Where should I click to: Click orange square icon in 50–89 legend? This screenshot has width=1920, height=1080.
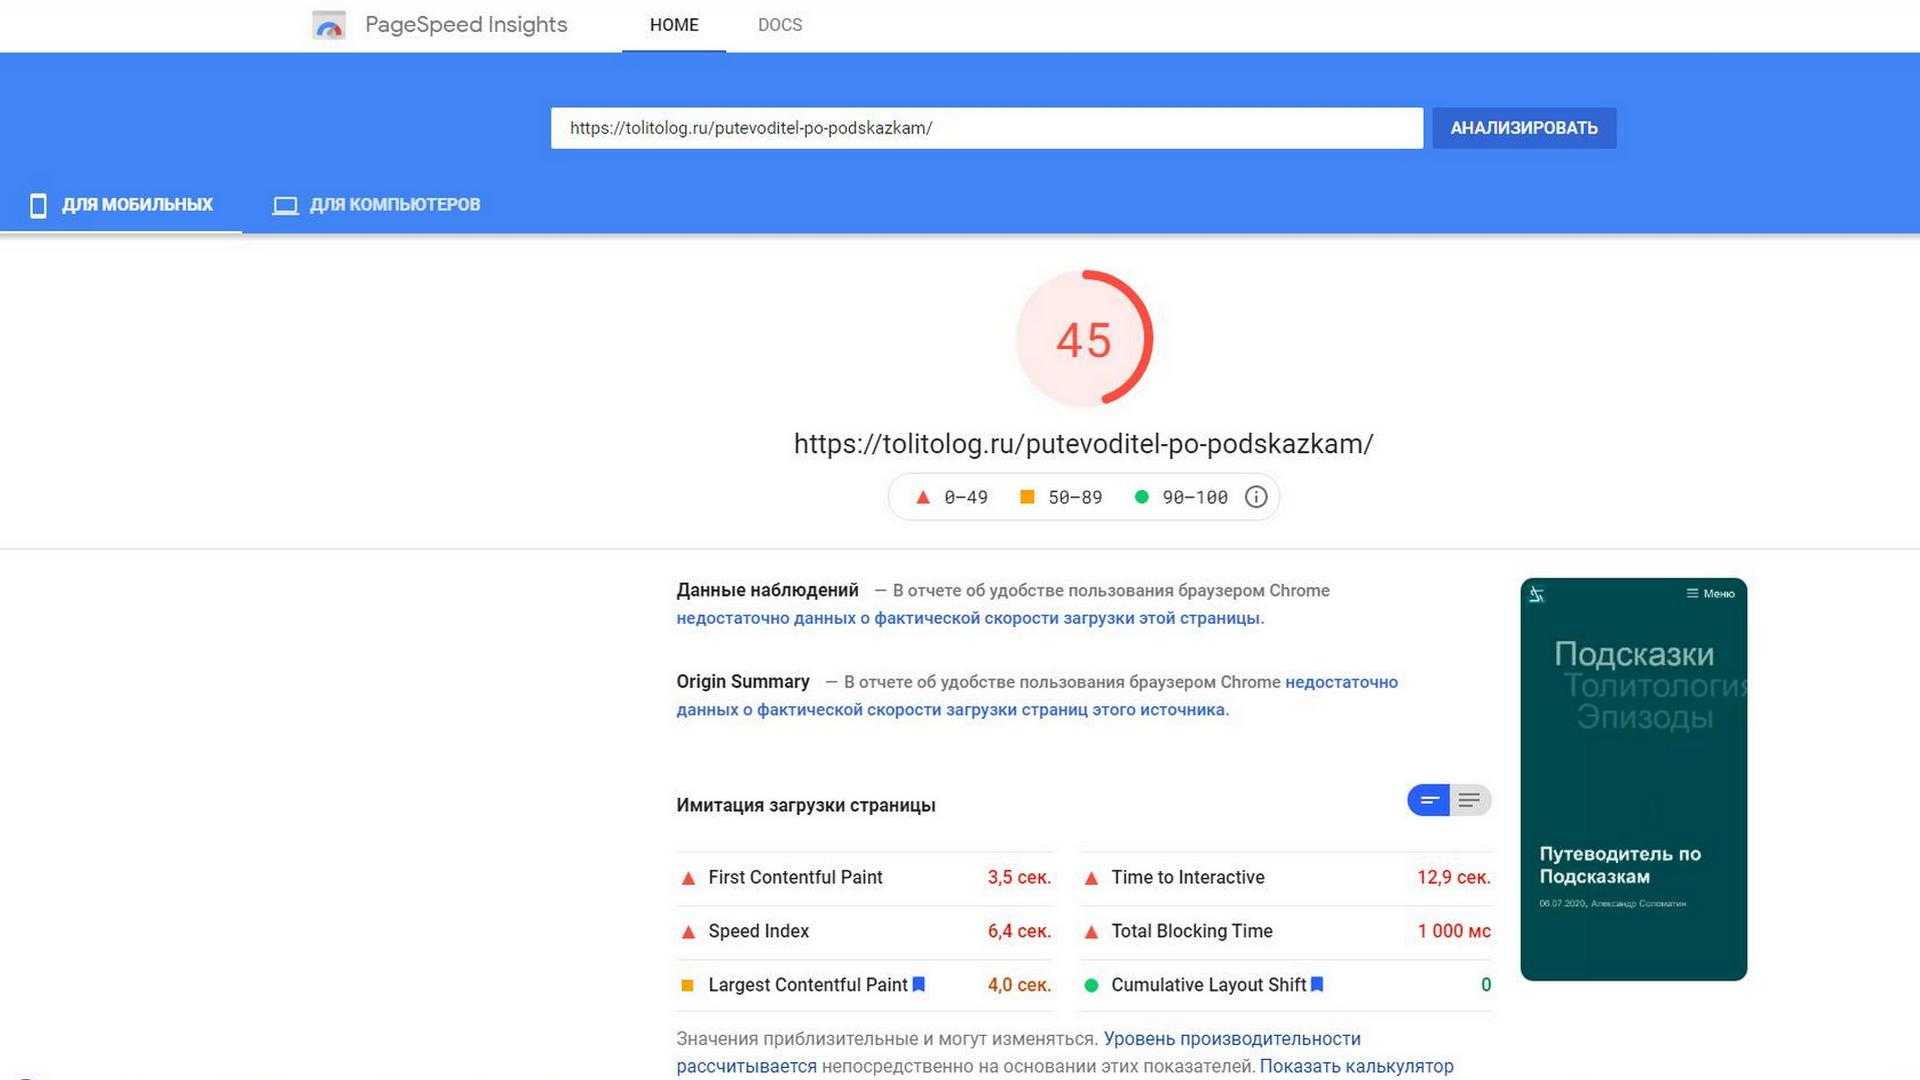click(1027, 497)
